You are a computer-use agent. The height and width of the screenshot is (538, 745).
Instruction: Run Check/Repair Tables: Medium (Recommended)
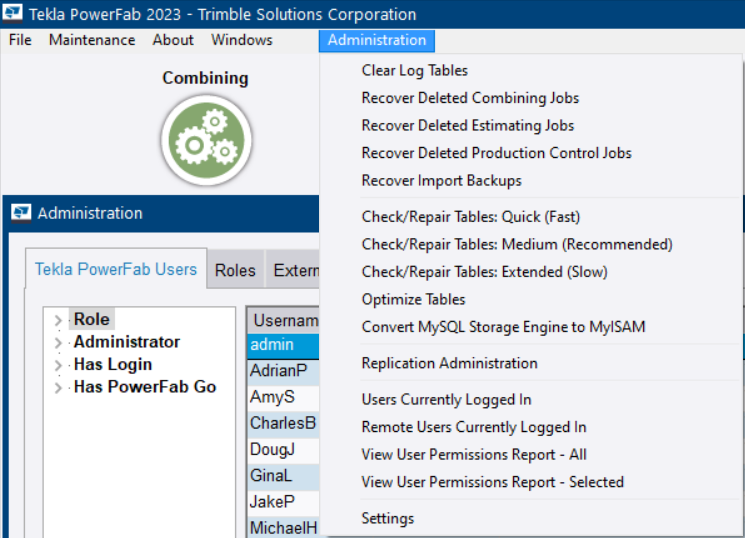516,244
